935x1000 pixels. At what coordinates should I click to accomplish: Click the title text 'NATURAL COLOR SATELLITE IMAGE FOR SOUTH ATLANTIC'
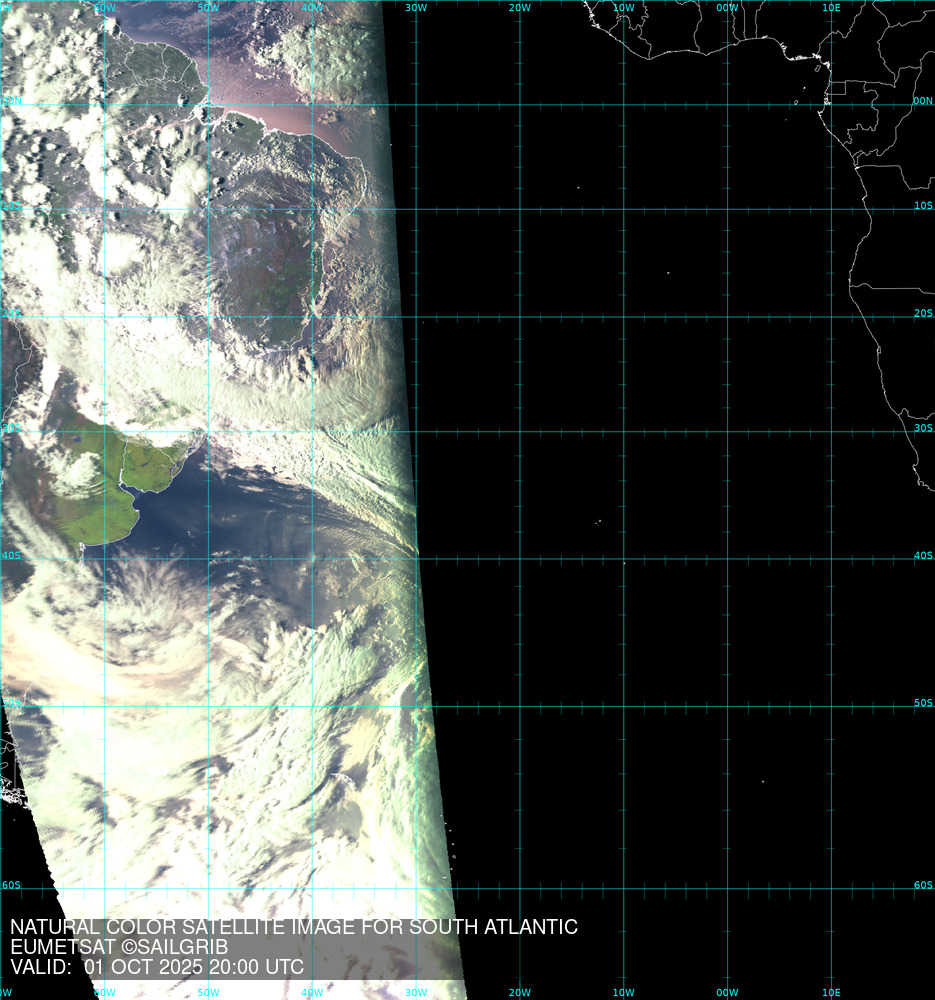(x=293, y=927)
